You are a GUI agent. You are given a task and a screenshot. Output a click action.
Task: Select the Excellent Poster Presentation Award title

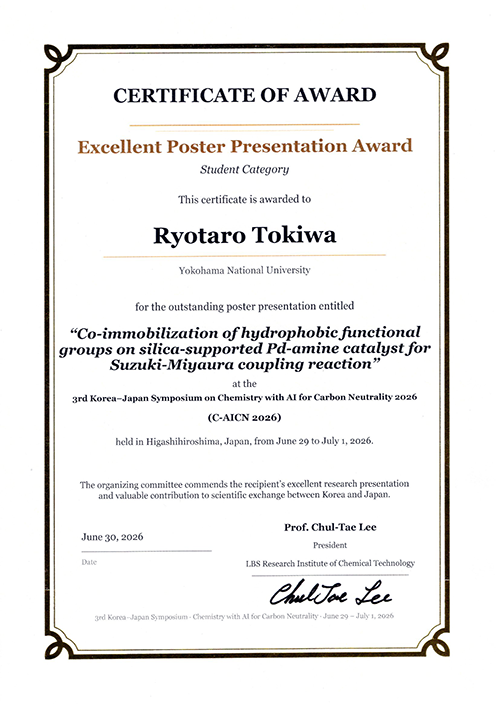[245, 147]
